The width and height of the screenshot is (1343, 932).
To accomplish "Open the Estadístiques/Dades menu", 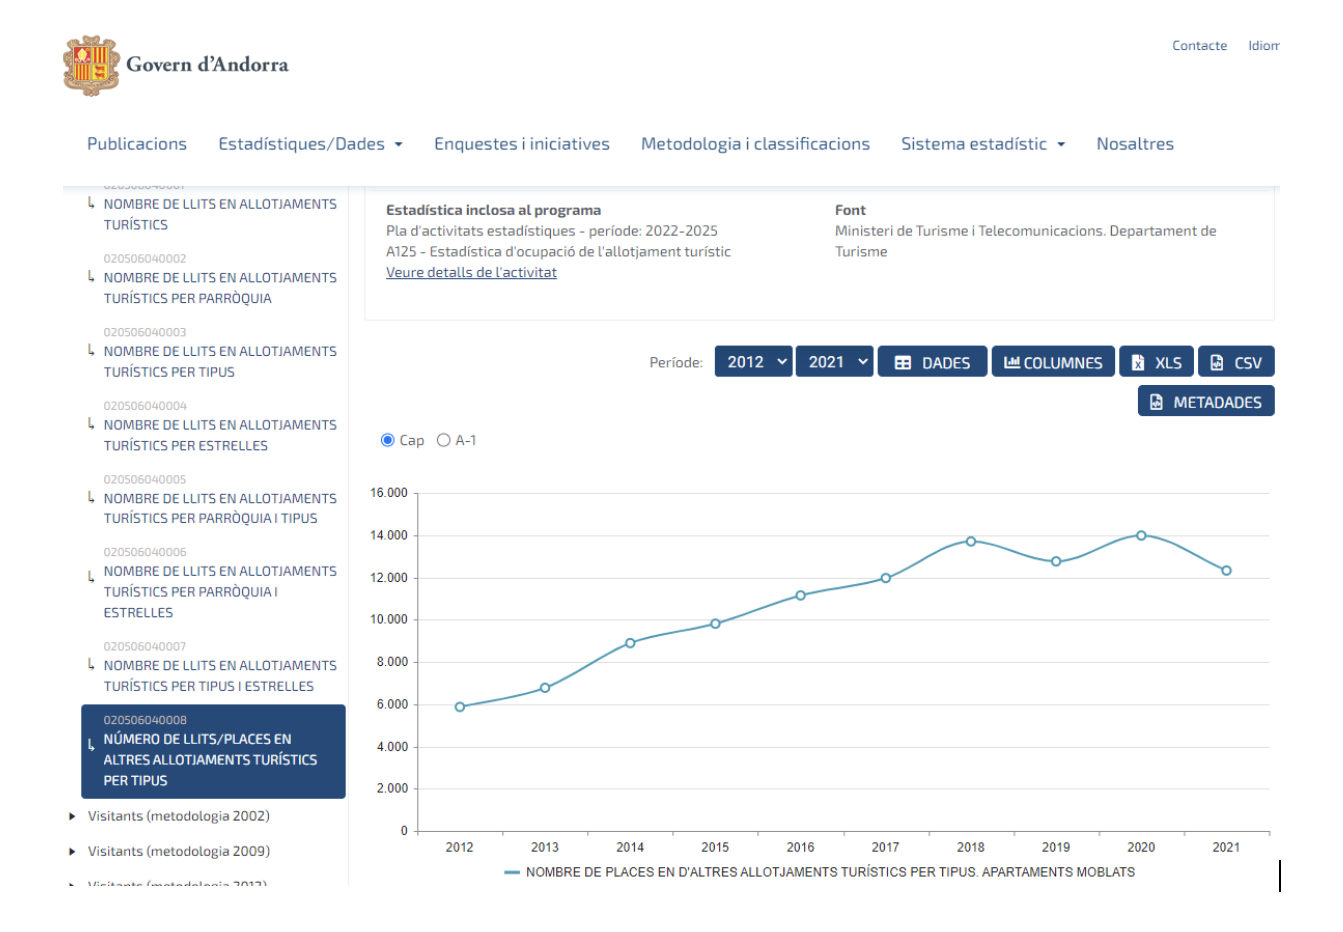I will (310, 144).
